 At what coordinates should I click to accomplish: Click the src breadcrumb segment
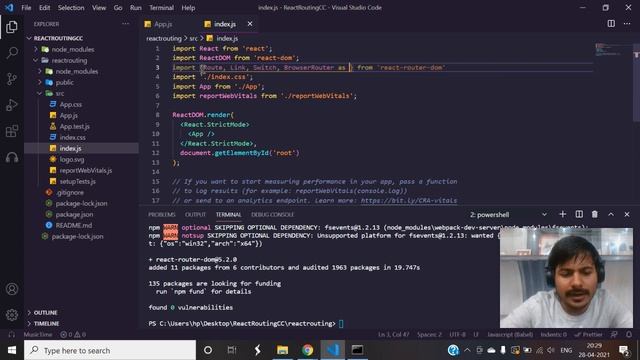click(x=193, y=38)
